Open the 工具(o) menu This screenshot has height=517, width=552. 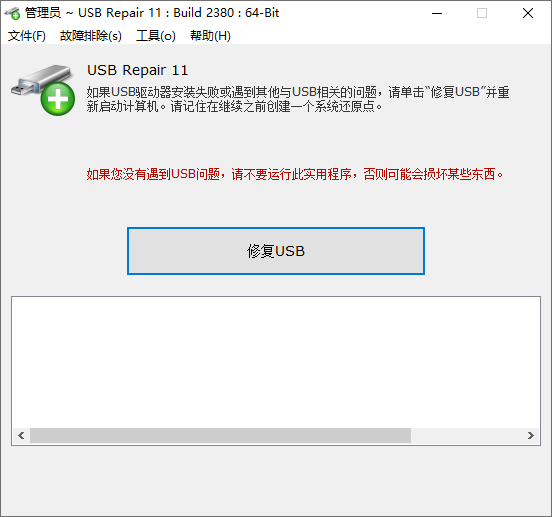click(x=156, y=36)
